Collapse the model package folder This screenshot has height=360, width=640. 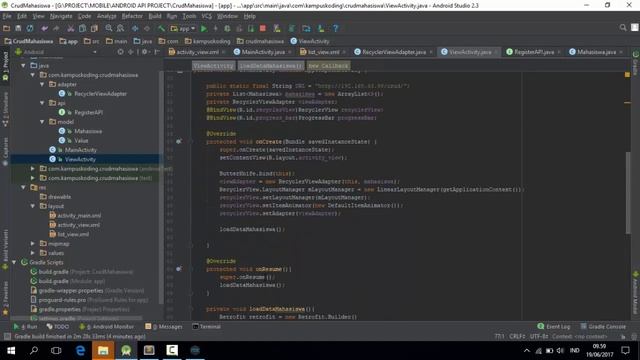click(x=42, y=122)
